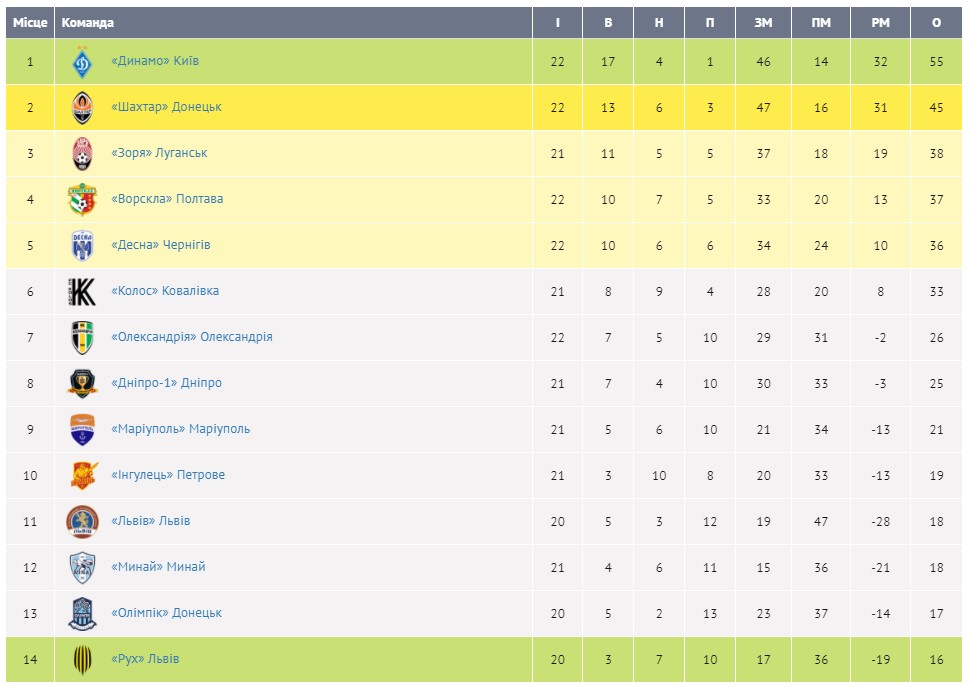Click the Shakhtar Donetsk club crest
Image resolution: width=970 pixels, height=687 pixels.
click(83, 108)
